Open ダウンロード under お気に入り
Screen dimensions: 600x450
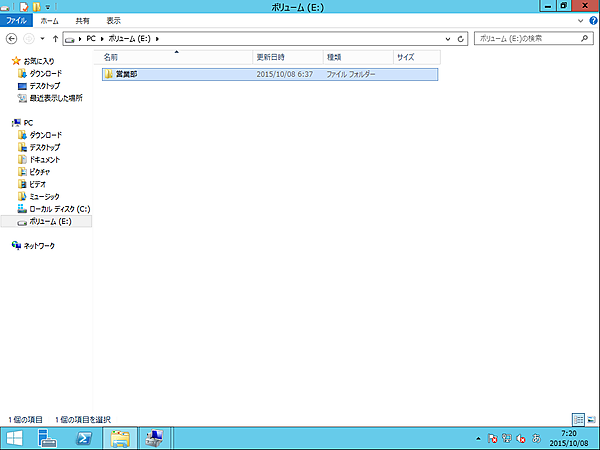(40, 73)
